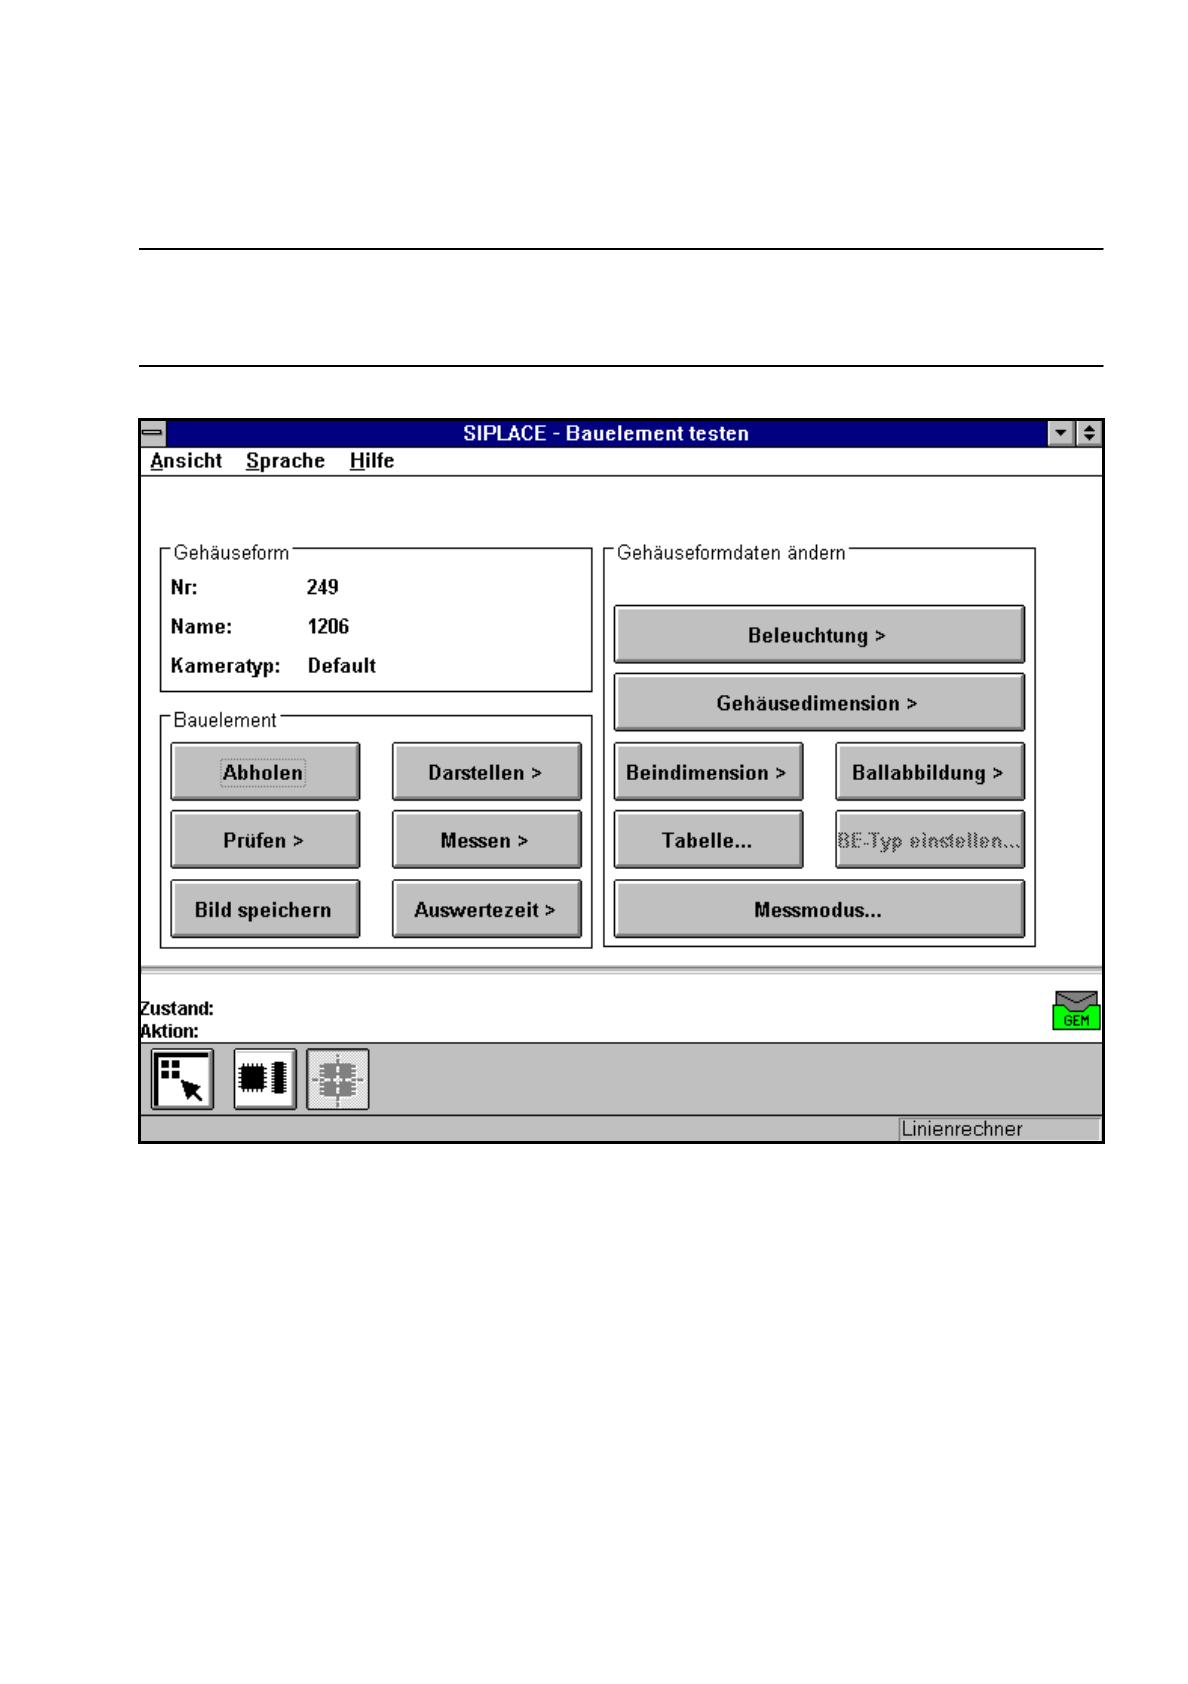Click the Kameratyp value Default
This screenshot has height=1684, width=1188.
click(341, 665)
